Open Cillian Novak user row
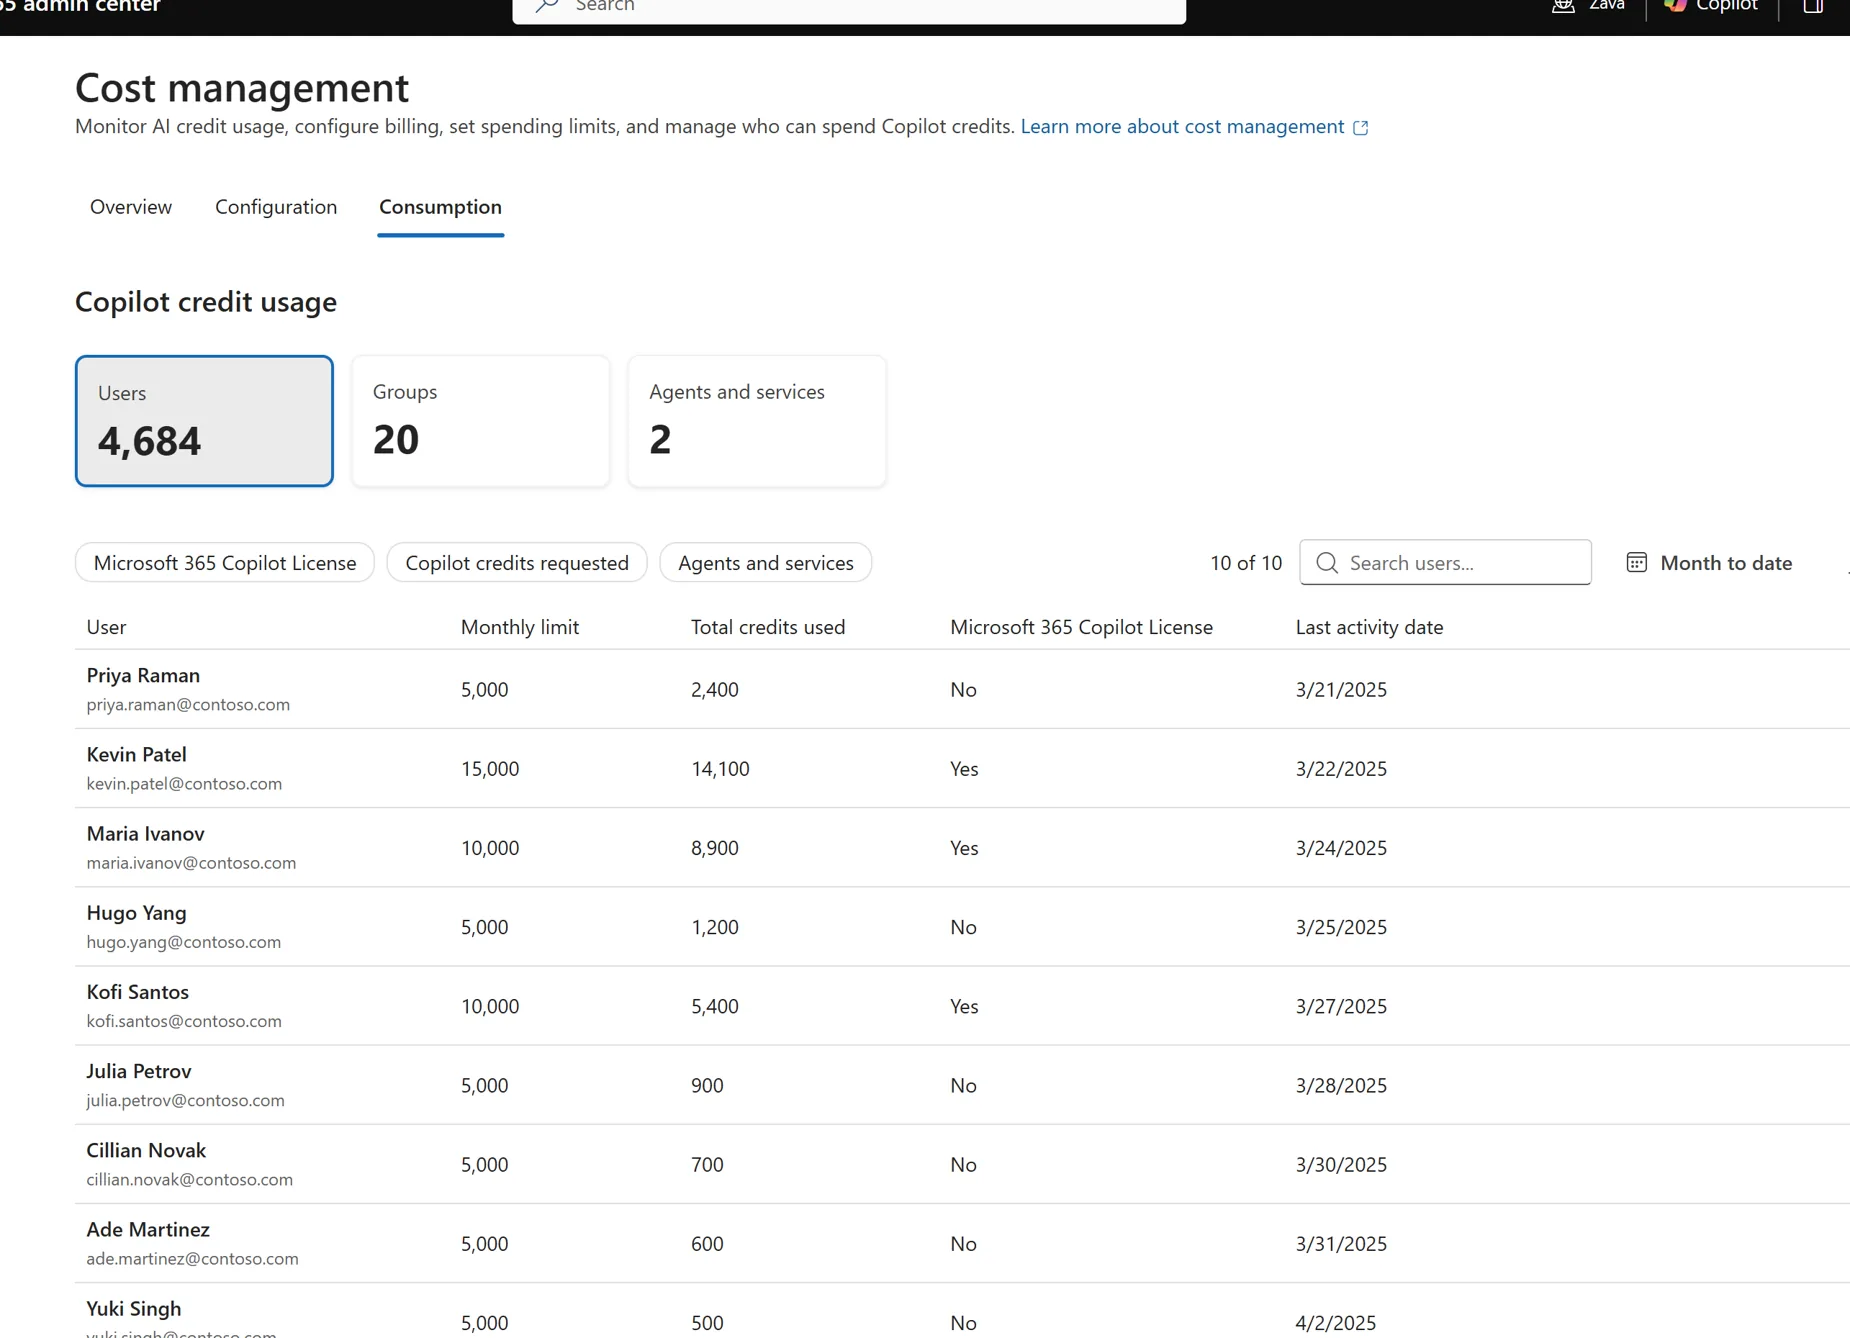1850x1338 pixels. (962, 1164)
